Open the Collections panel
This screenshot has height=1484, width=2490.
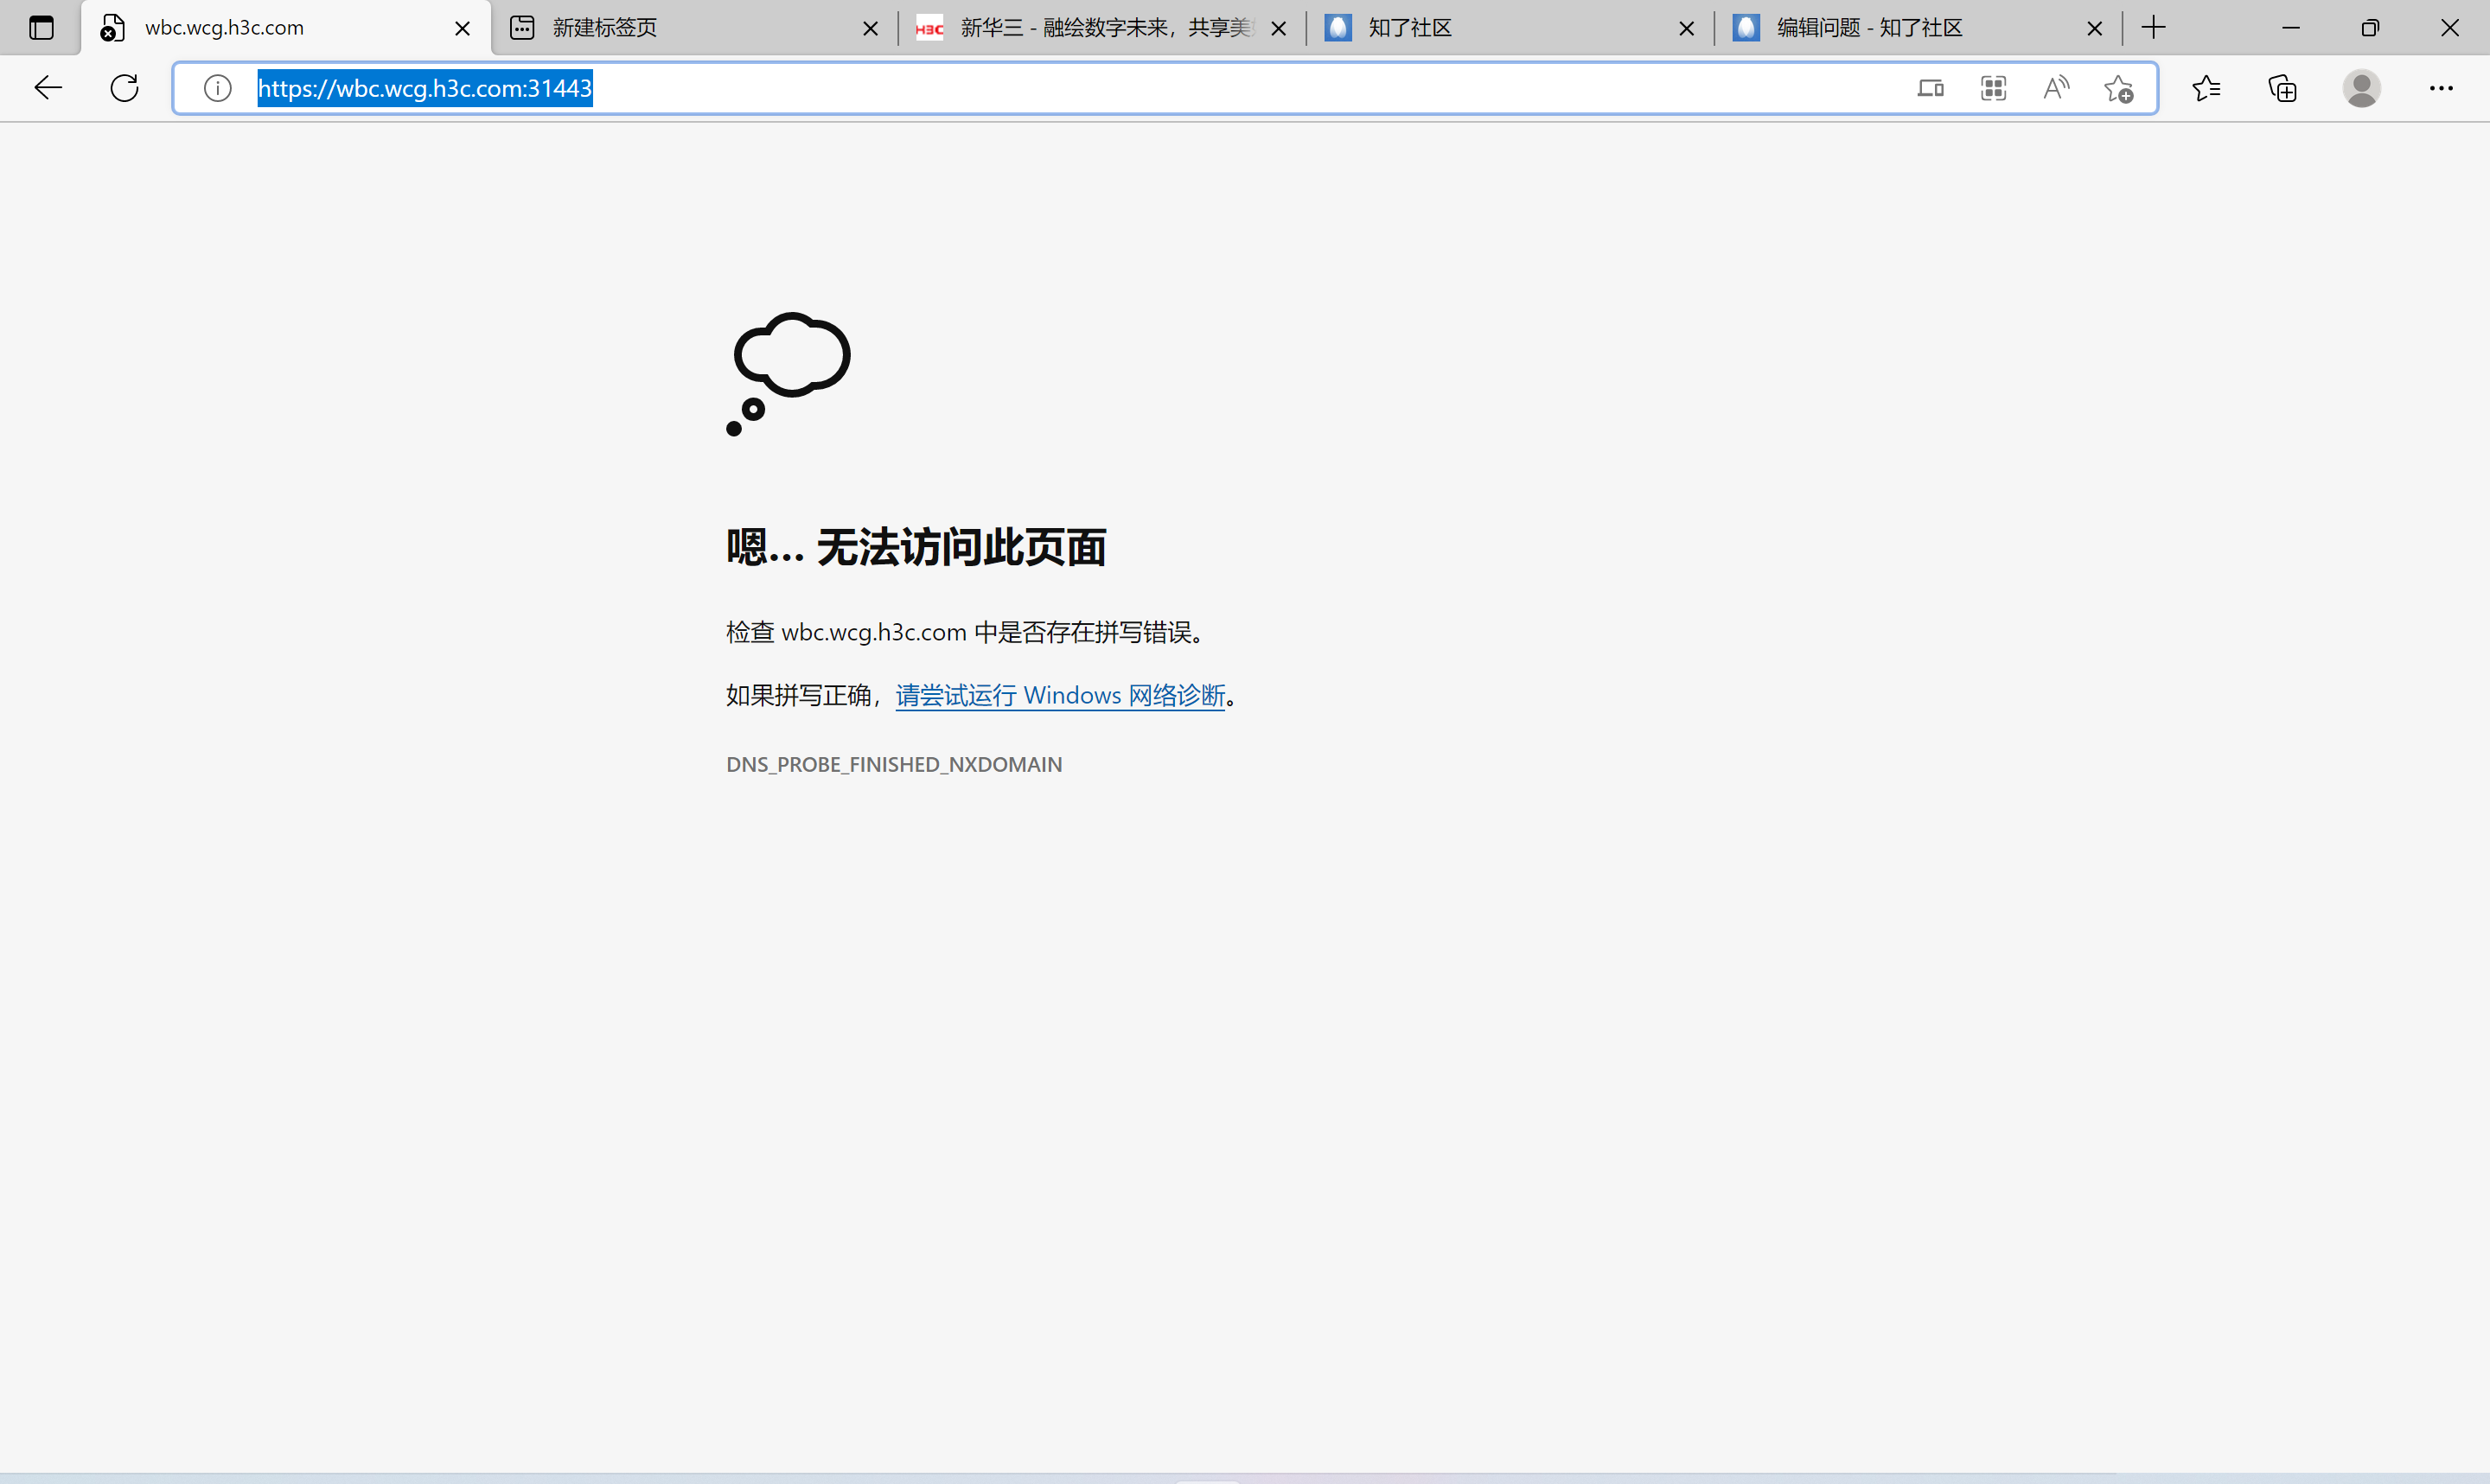point(2282,88)
